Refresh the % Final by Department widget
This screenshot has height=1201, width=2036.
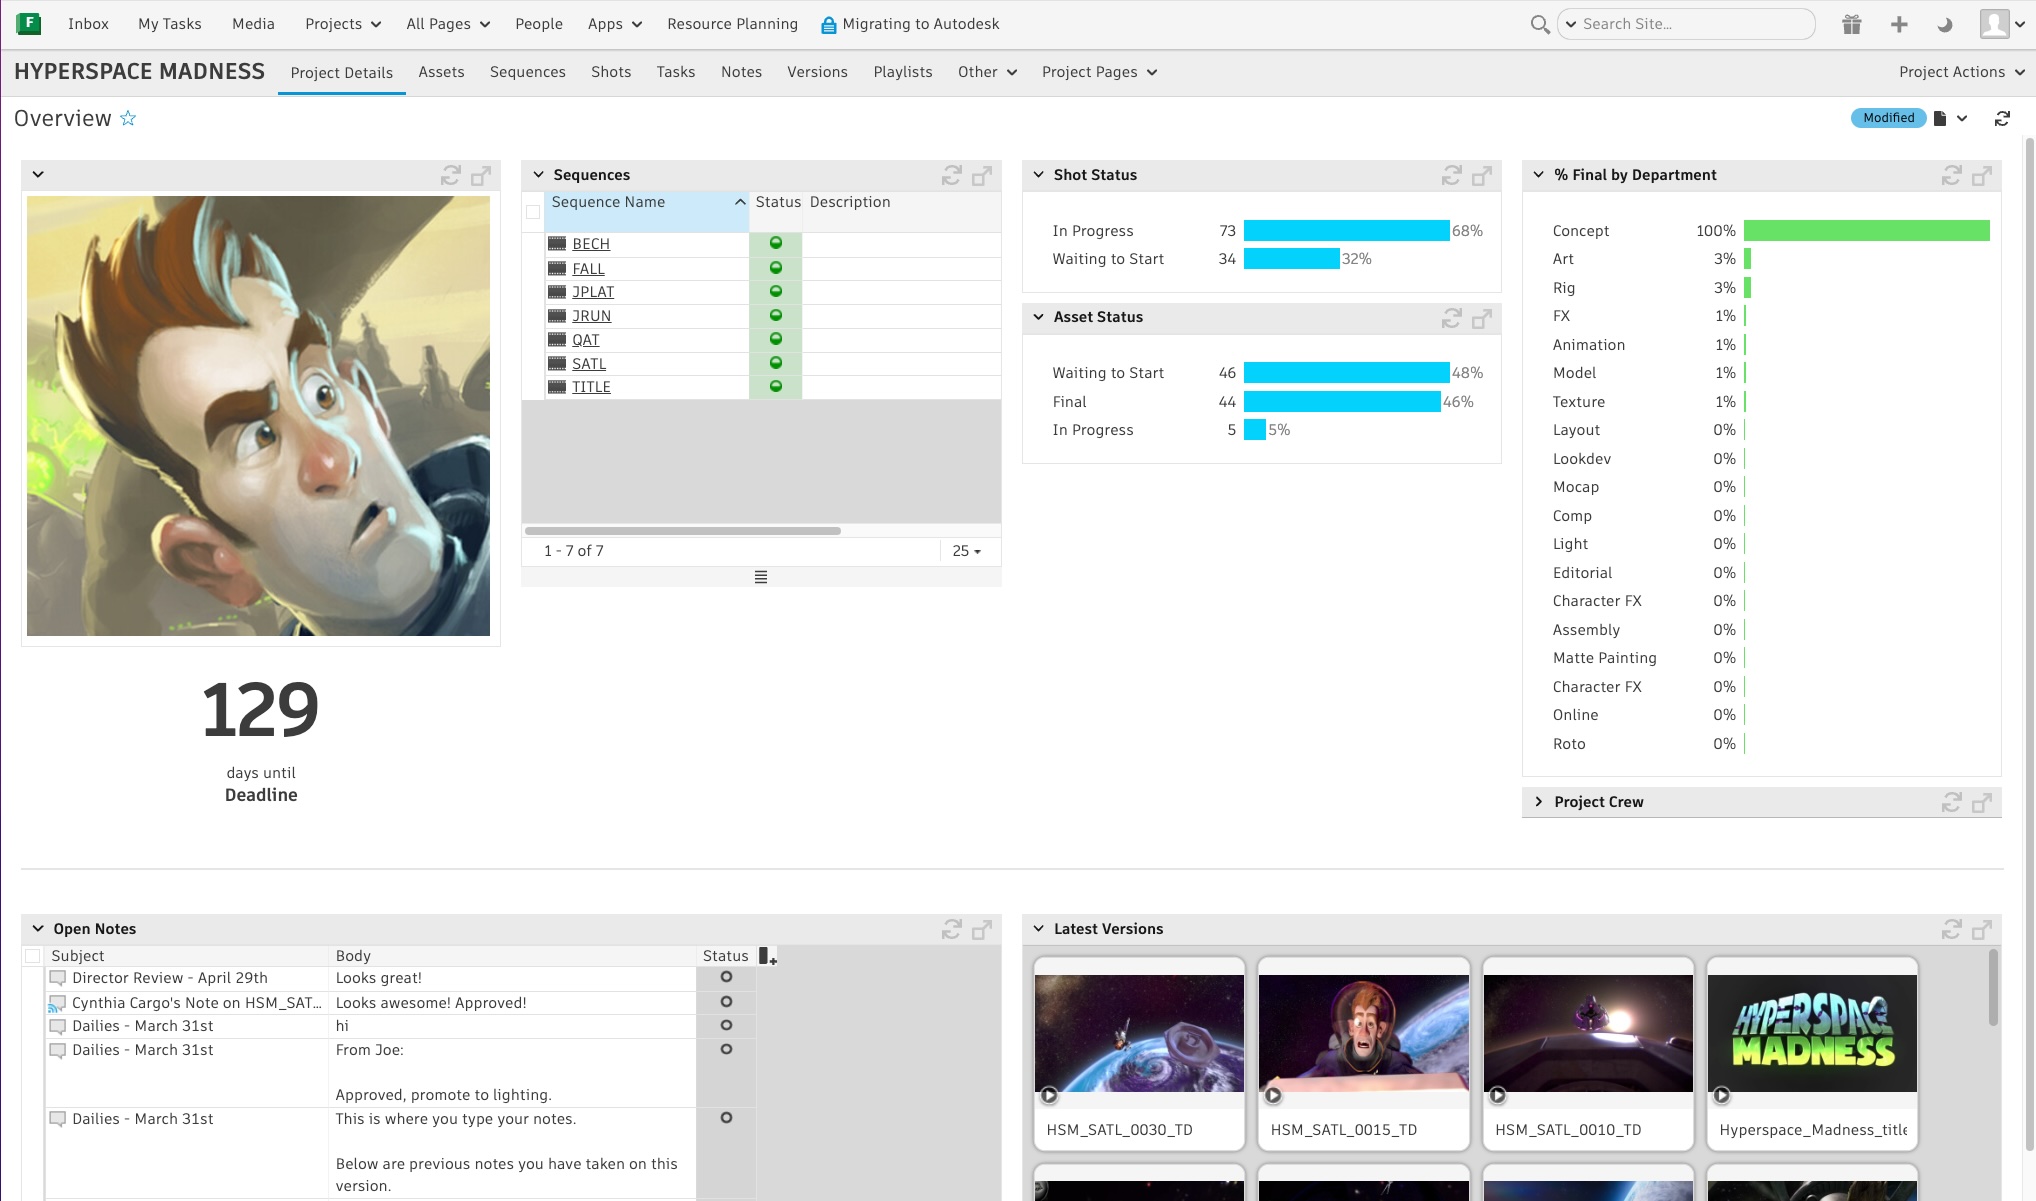[x=1952, y=175]
